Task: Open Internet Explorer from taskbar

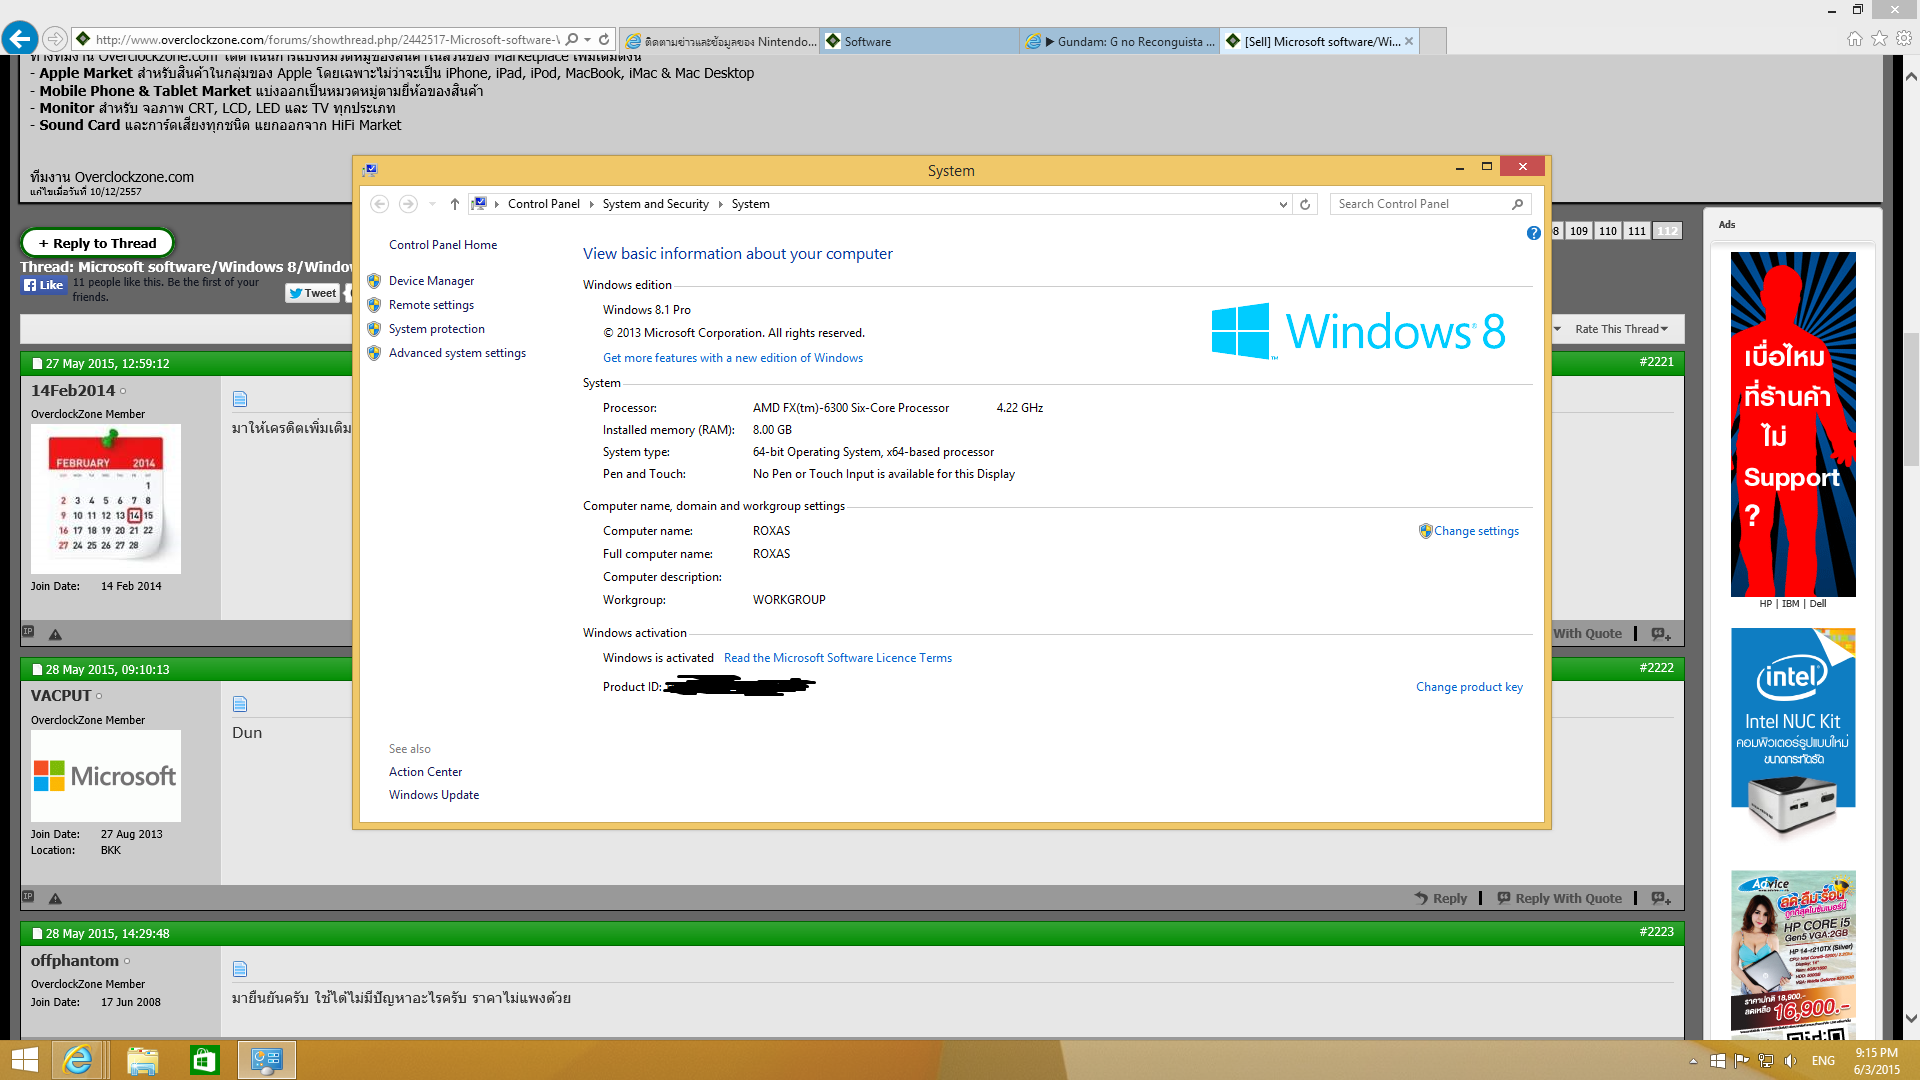Action: pos(78,1060)
